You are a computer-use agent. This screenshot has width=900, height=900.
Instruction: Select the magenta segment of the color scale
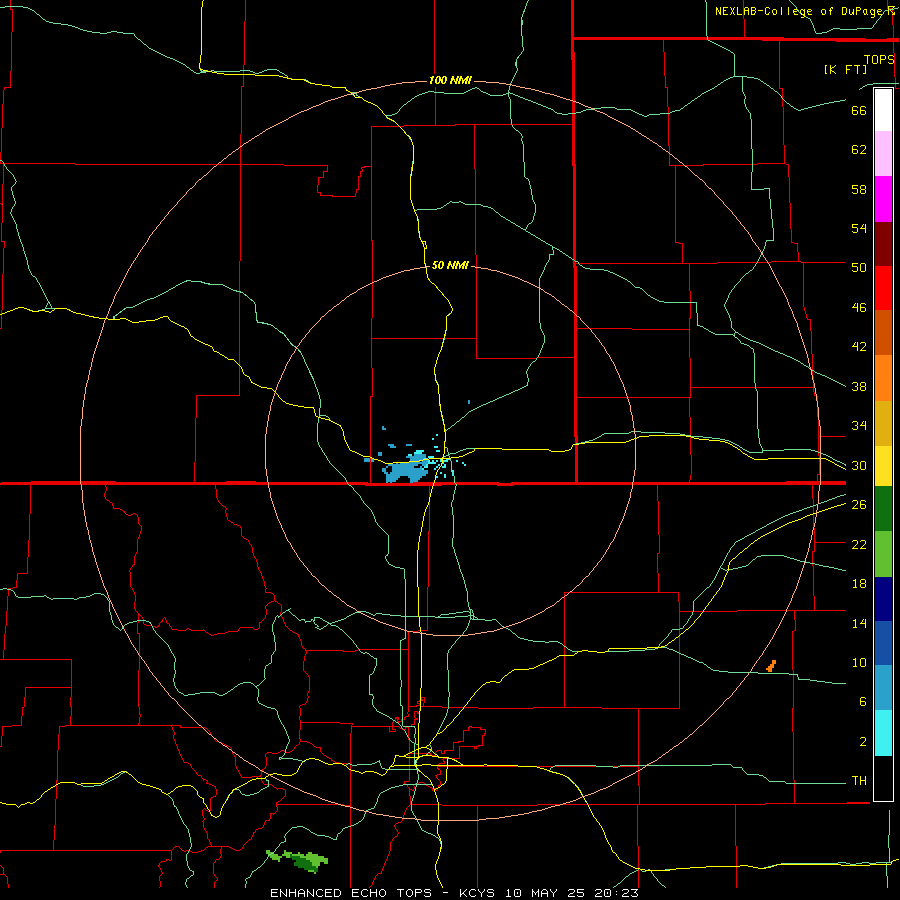[883, 199]
